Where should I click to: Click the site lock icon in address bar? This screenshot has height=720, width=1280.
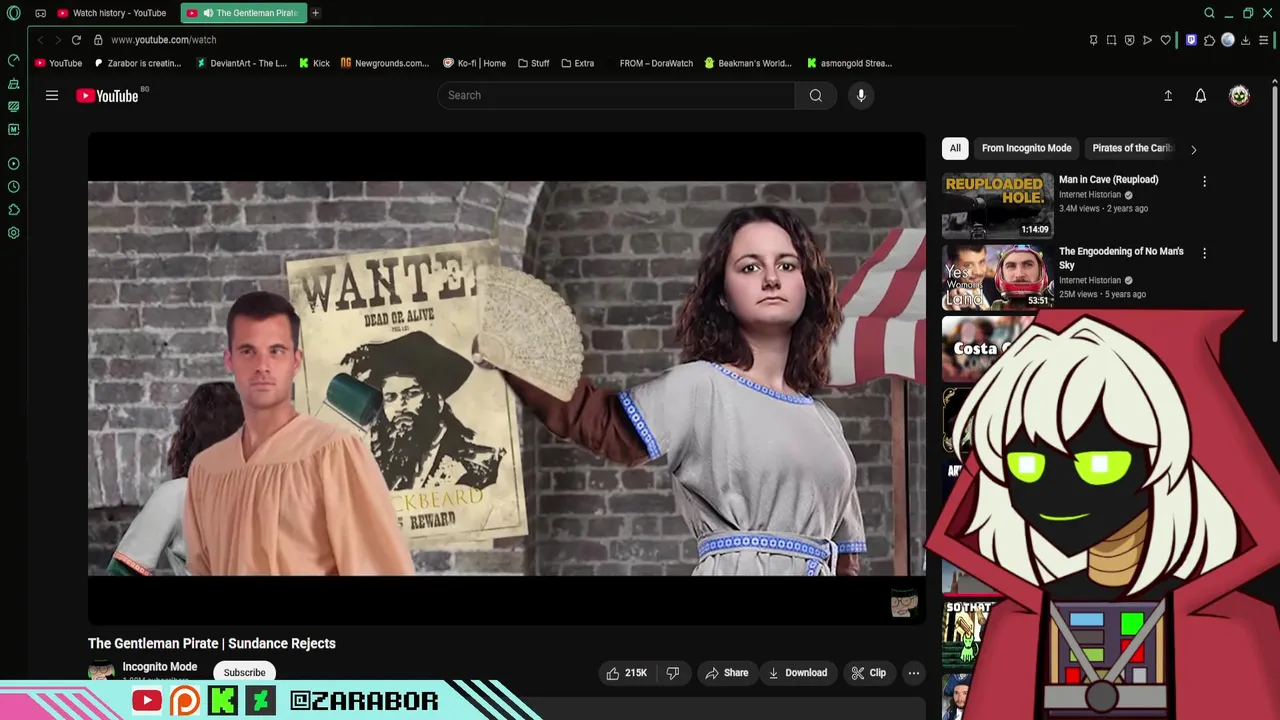(98, 40)
